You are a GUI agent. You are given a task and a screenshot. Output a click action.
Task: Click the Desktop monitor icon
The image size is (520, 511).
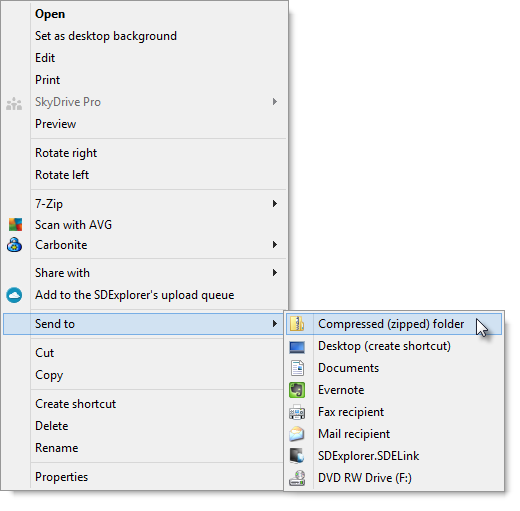click(297, 347)
